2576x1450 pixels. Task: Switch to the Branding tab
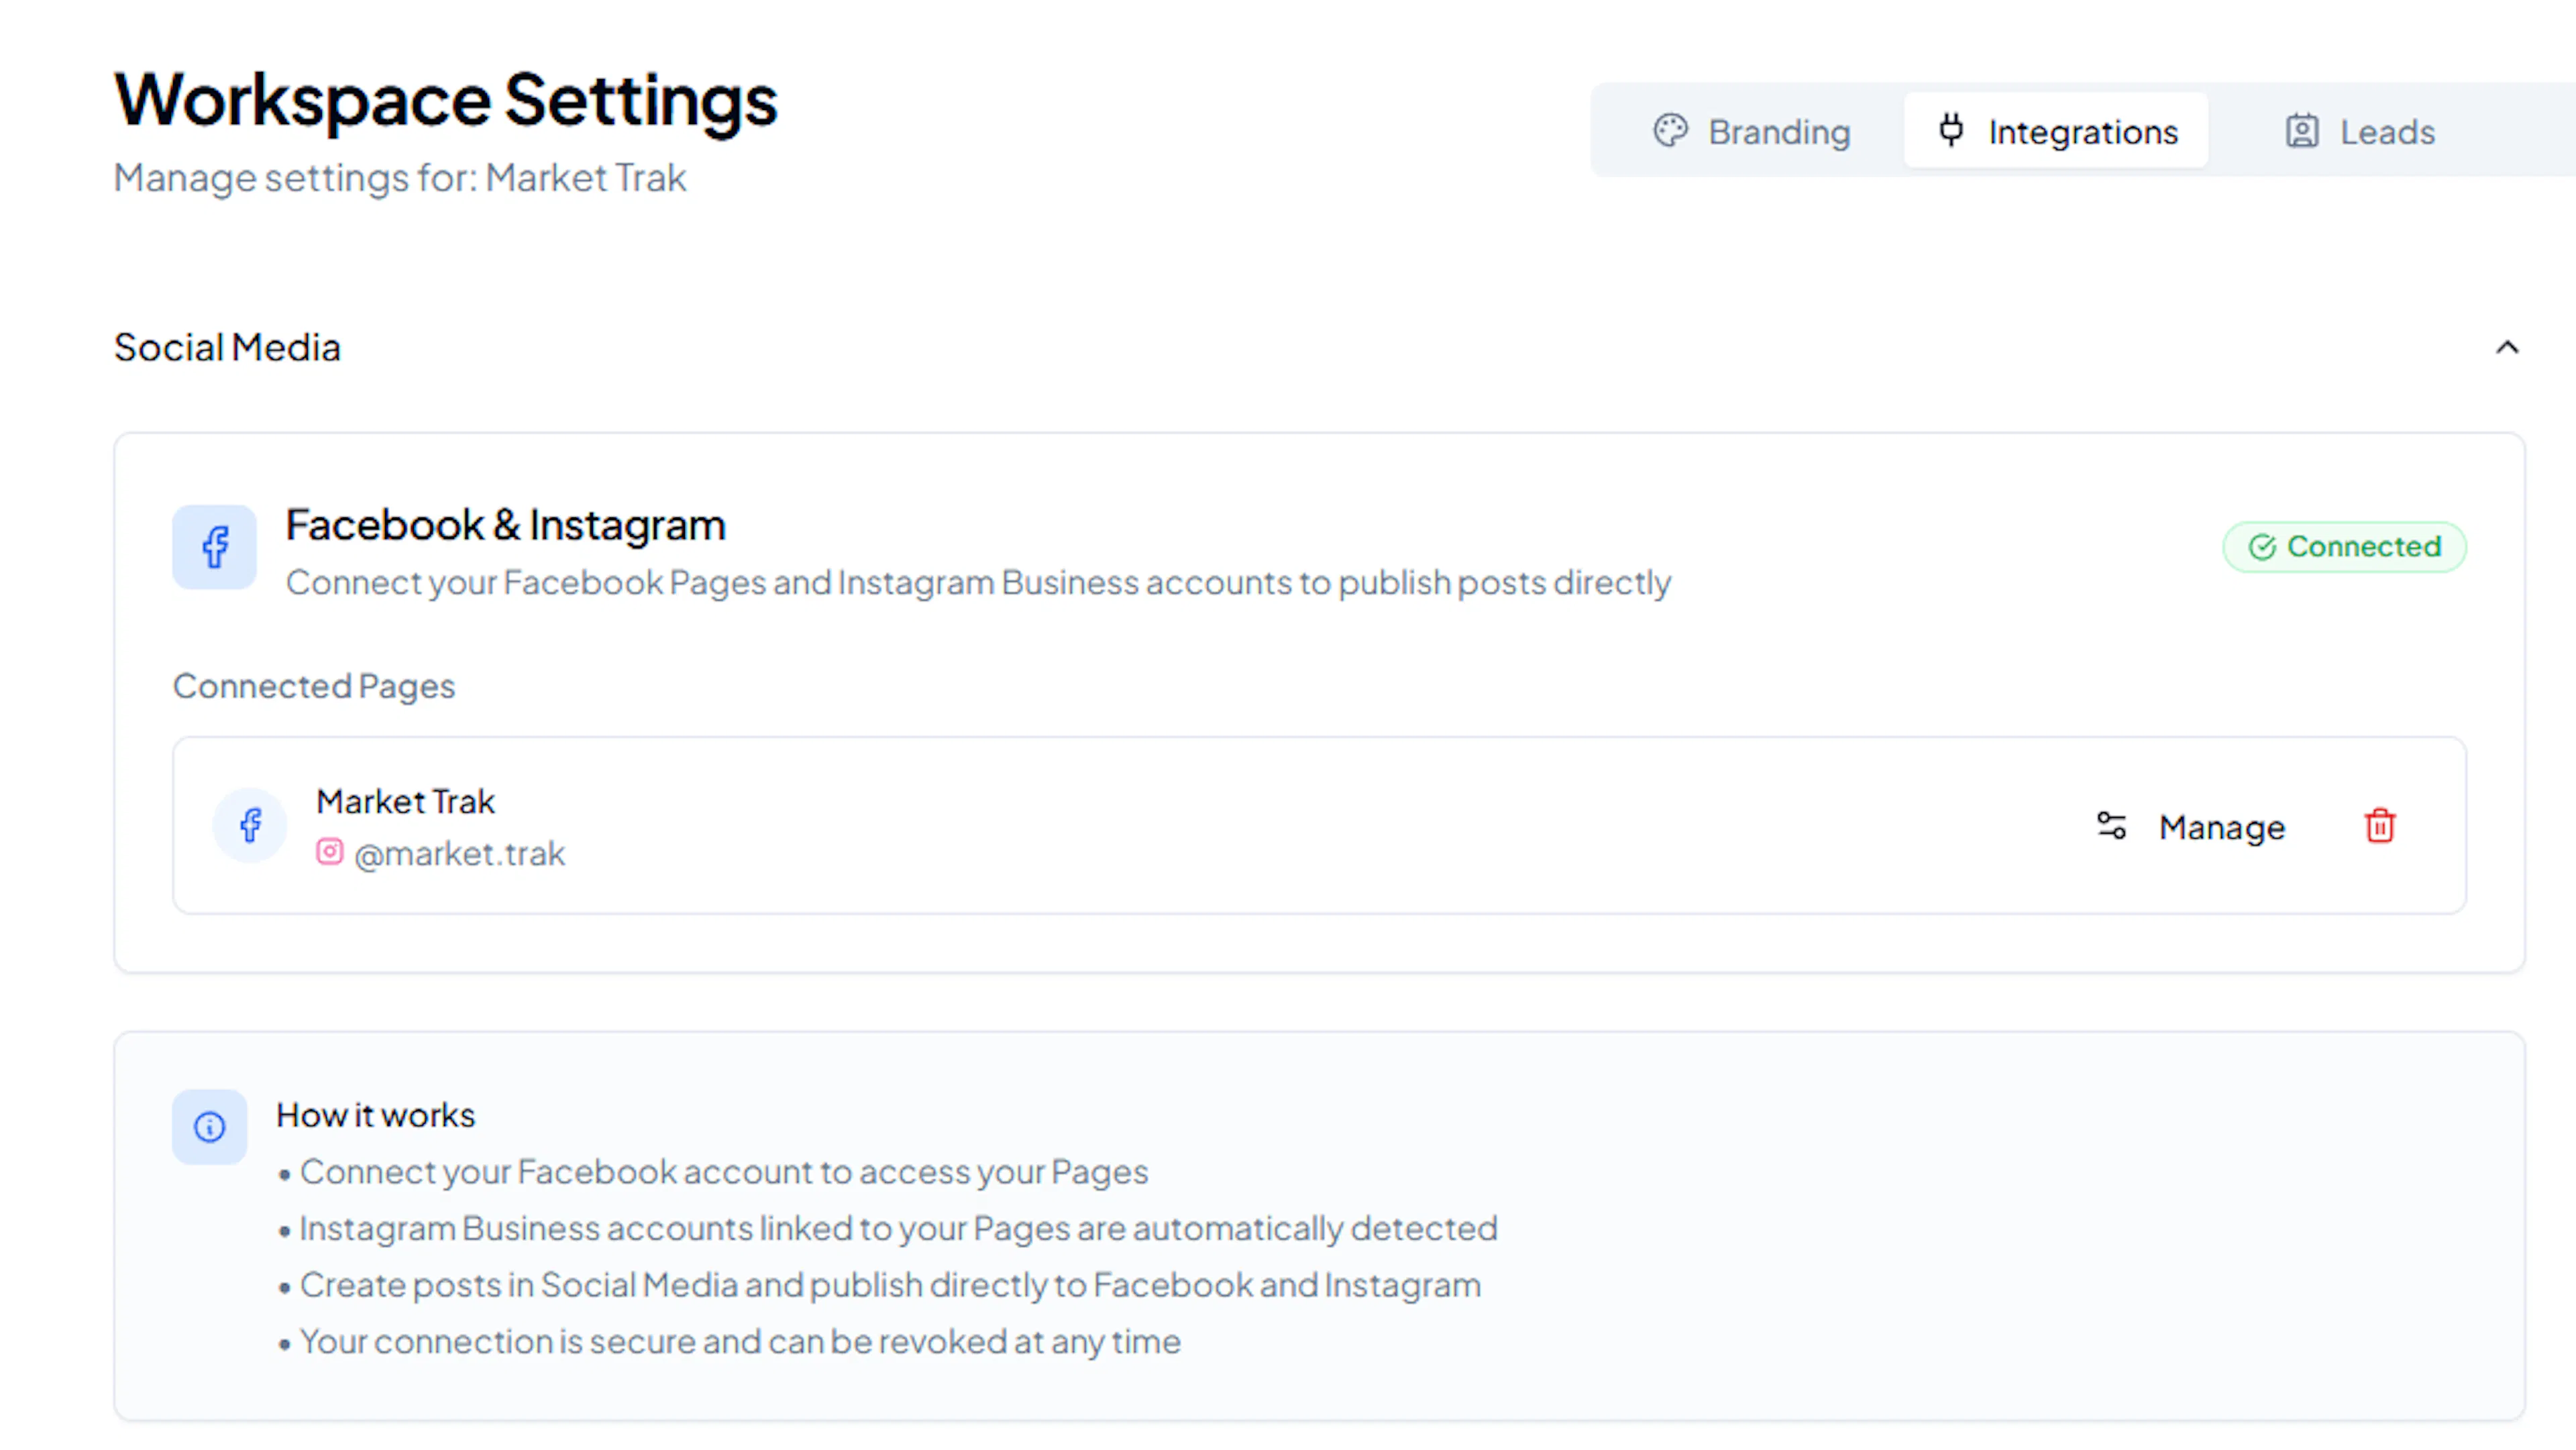[1752, 131]
